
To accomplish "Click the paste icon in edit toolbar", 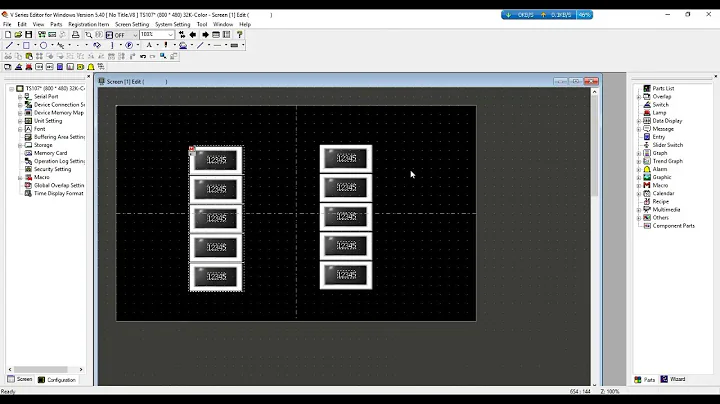I will point(29,56).
